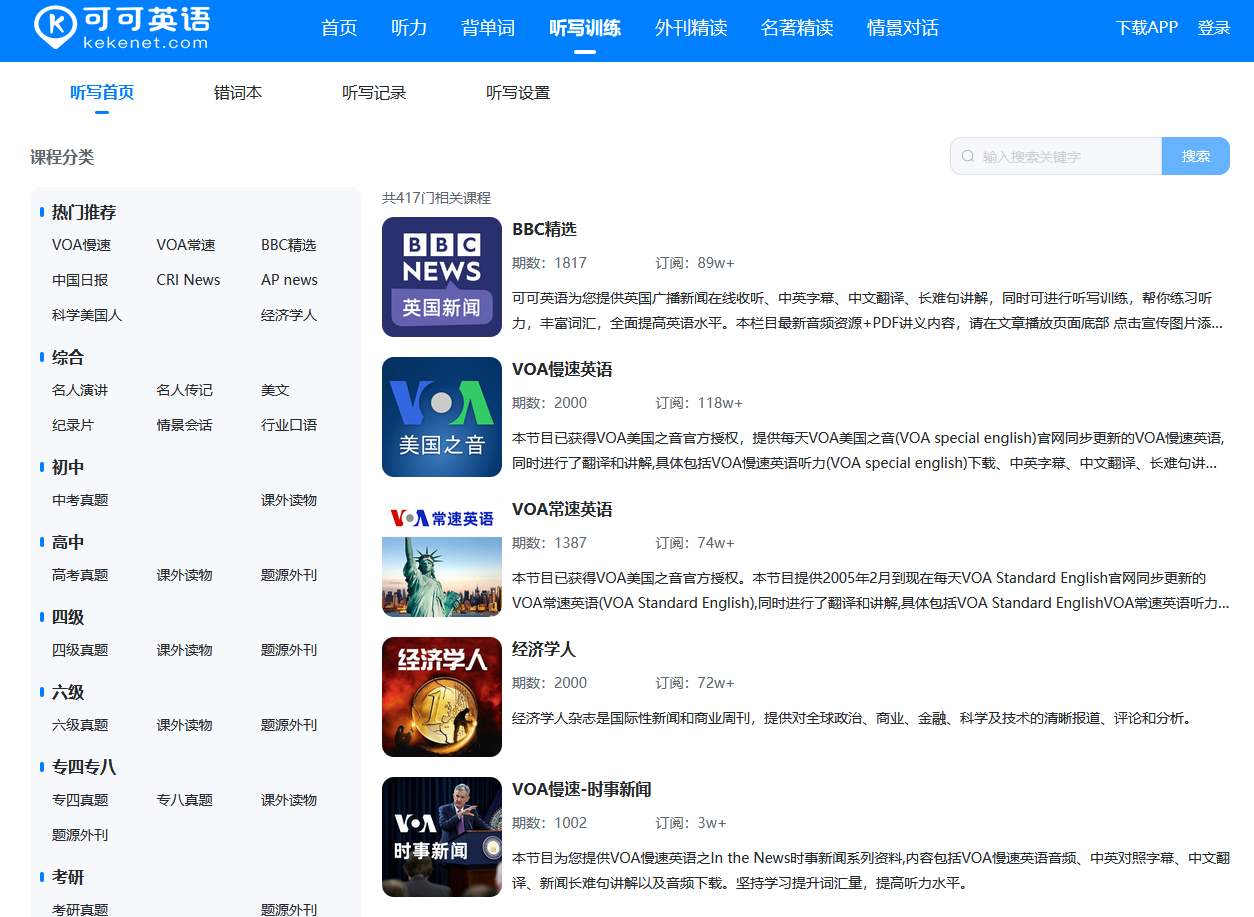
Task: Click the 登录 login link
Action: 1214,28
